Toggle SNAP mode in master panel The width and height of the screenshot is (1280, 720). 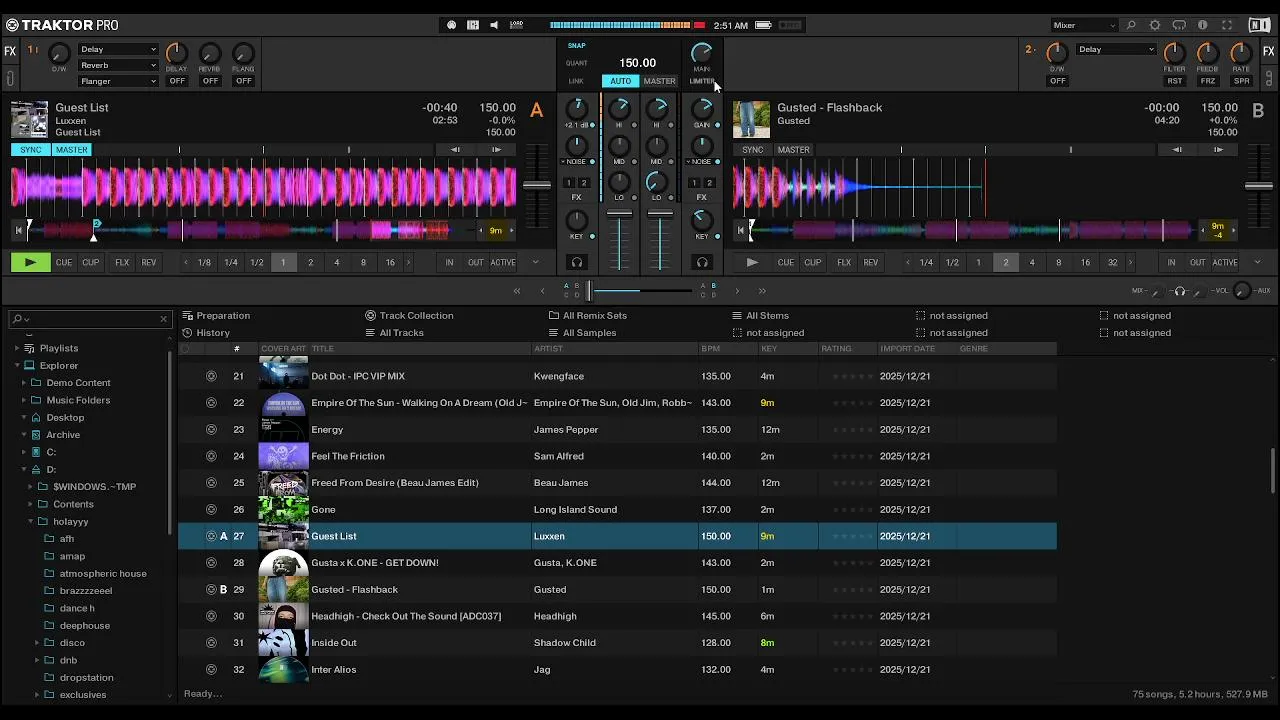577,45
